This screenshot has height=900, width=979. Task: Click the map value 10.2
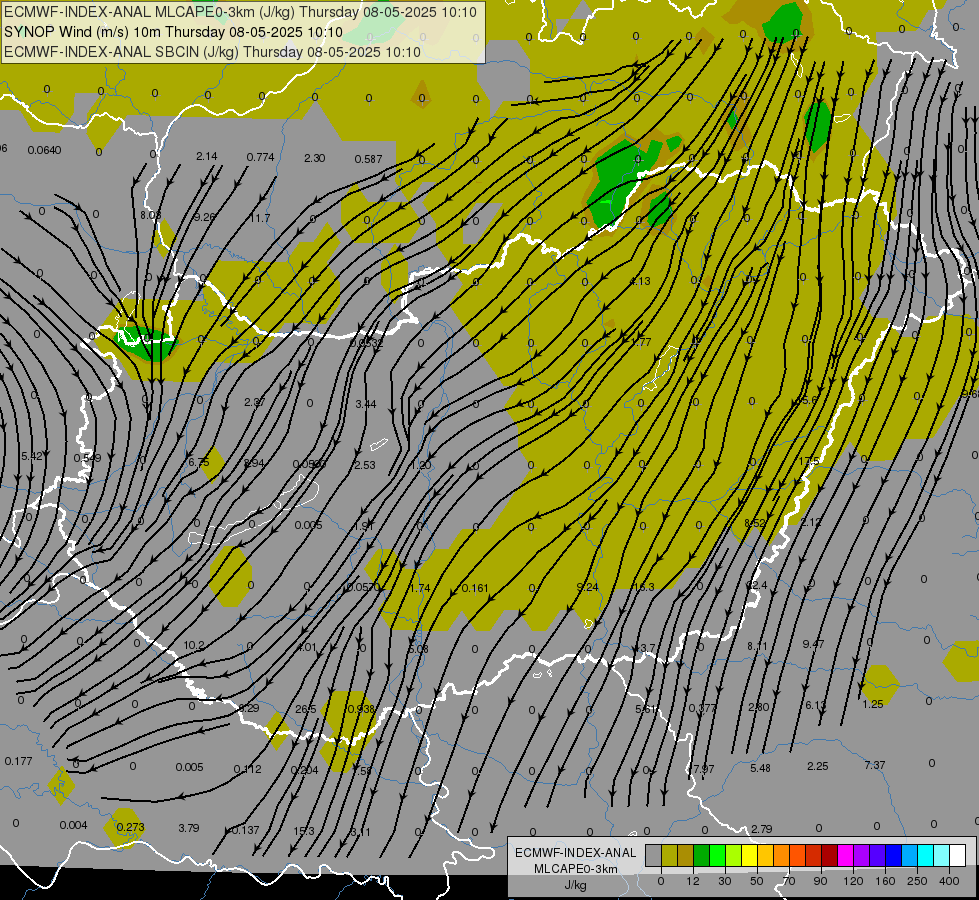(x=194, y=645)
